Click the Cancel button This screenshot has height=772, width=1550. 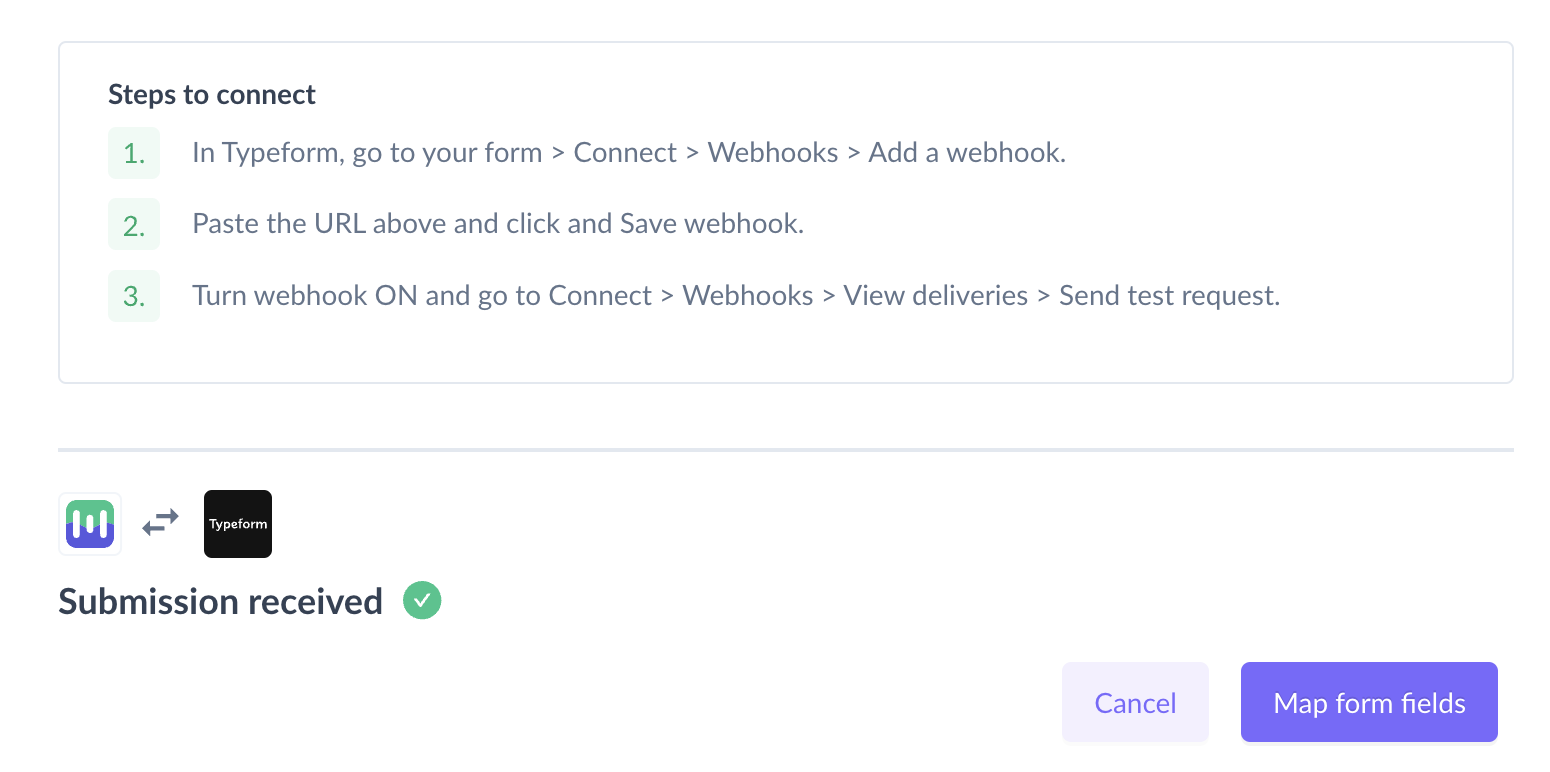tap(1135, 703)
